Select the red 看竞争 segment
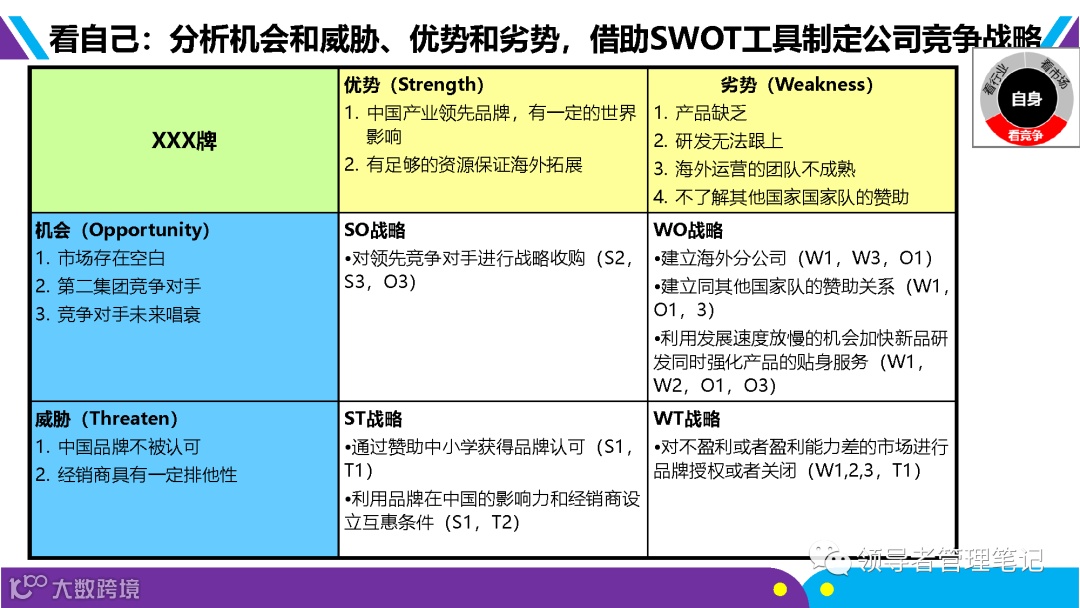 (1026, 132)
